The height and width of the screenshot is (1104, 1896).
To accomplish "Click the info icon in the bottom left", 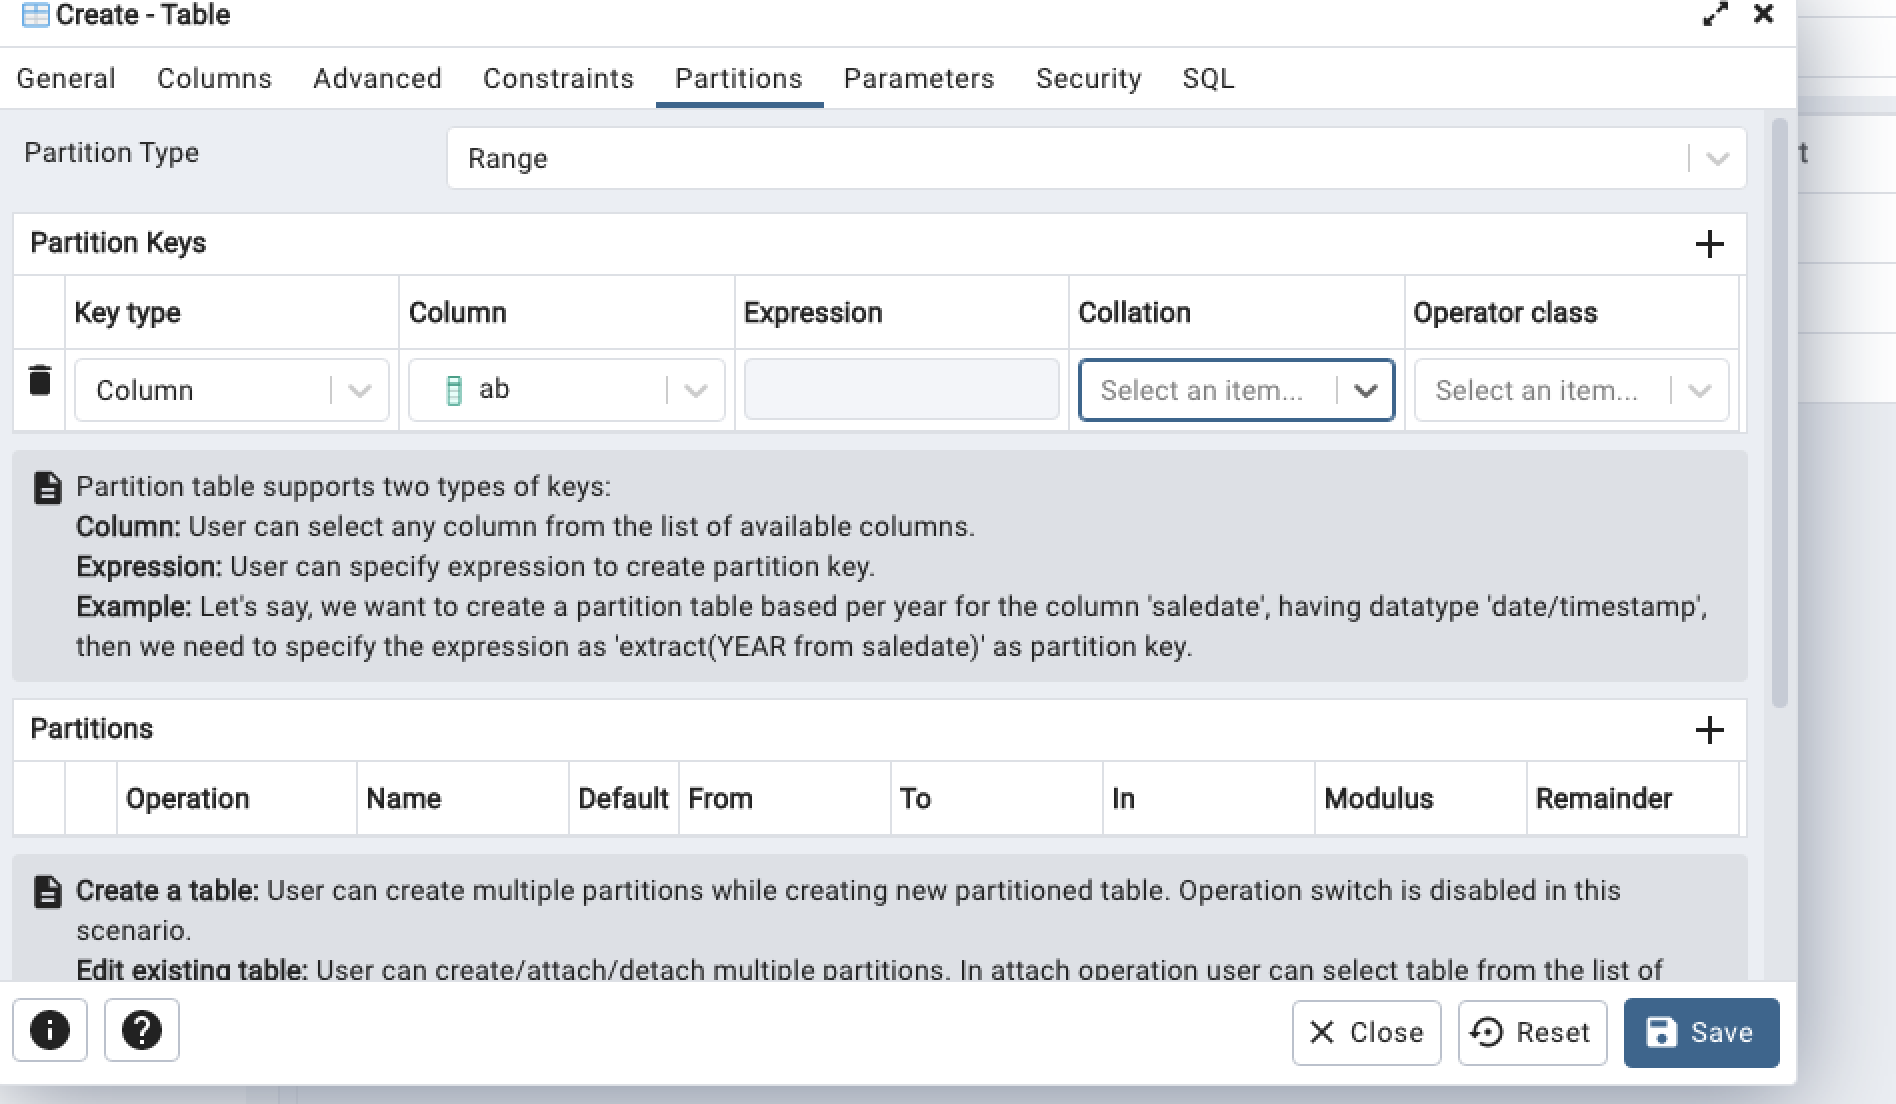I will click(x=50, y=1031).
